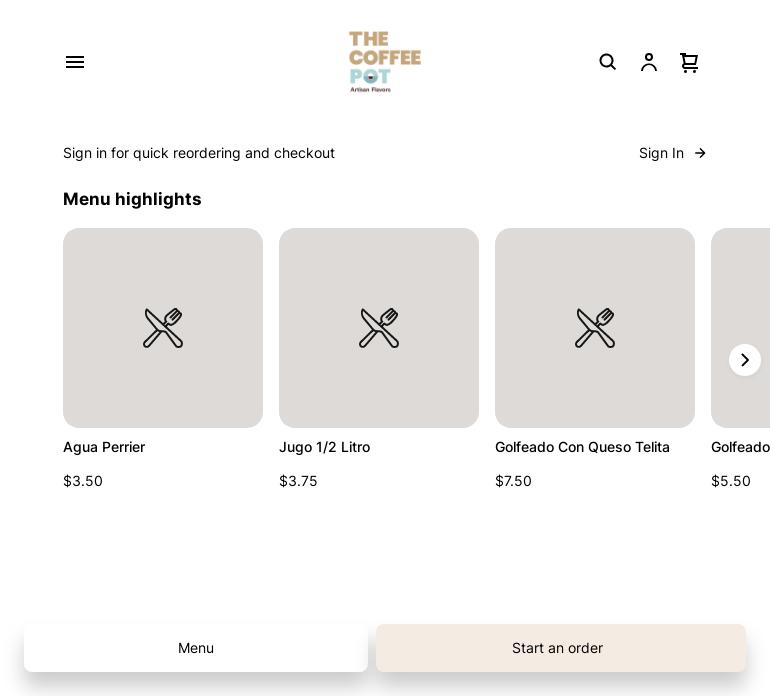
Task: Click the $7.50 Golfeado price
Action: coord(513,481)
